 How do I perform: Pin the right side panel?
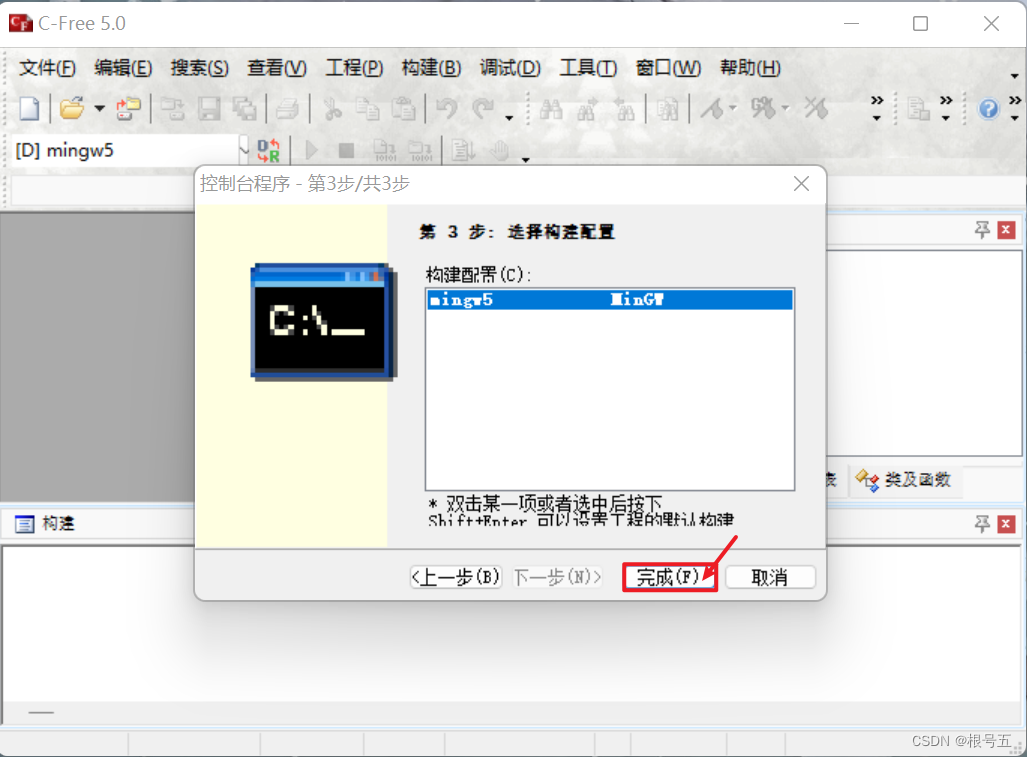tap(982, 230)
